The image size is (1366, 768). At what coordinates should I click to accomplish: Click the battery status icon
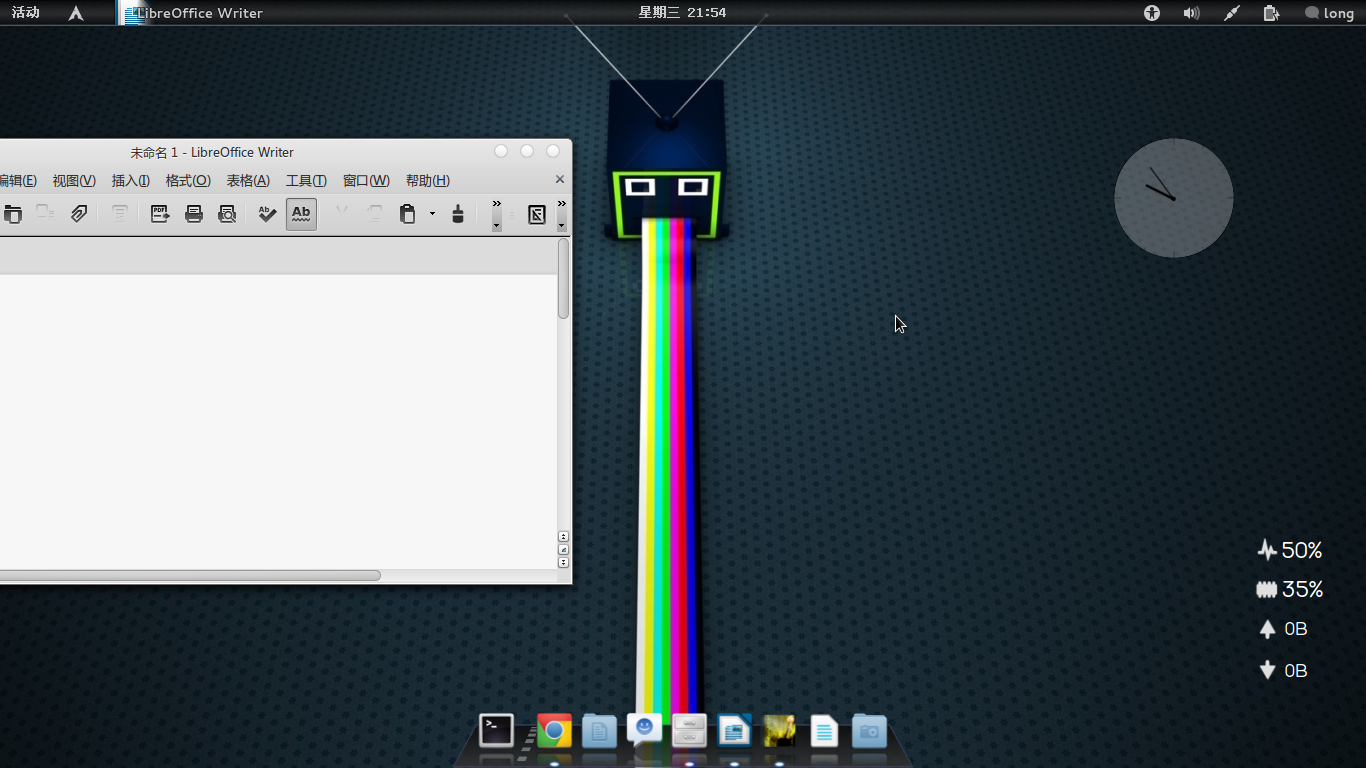click(1271, 13)
